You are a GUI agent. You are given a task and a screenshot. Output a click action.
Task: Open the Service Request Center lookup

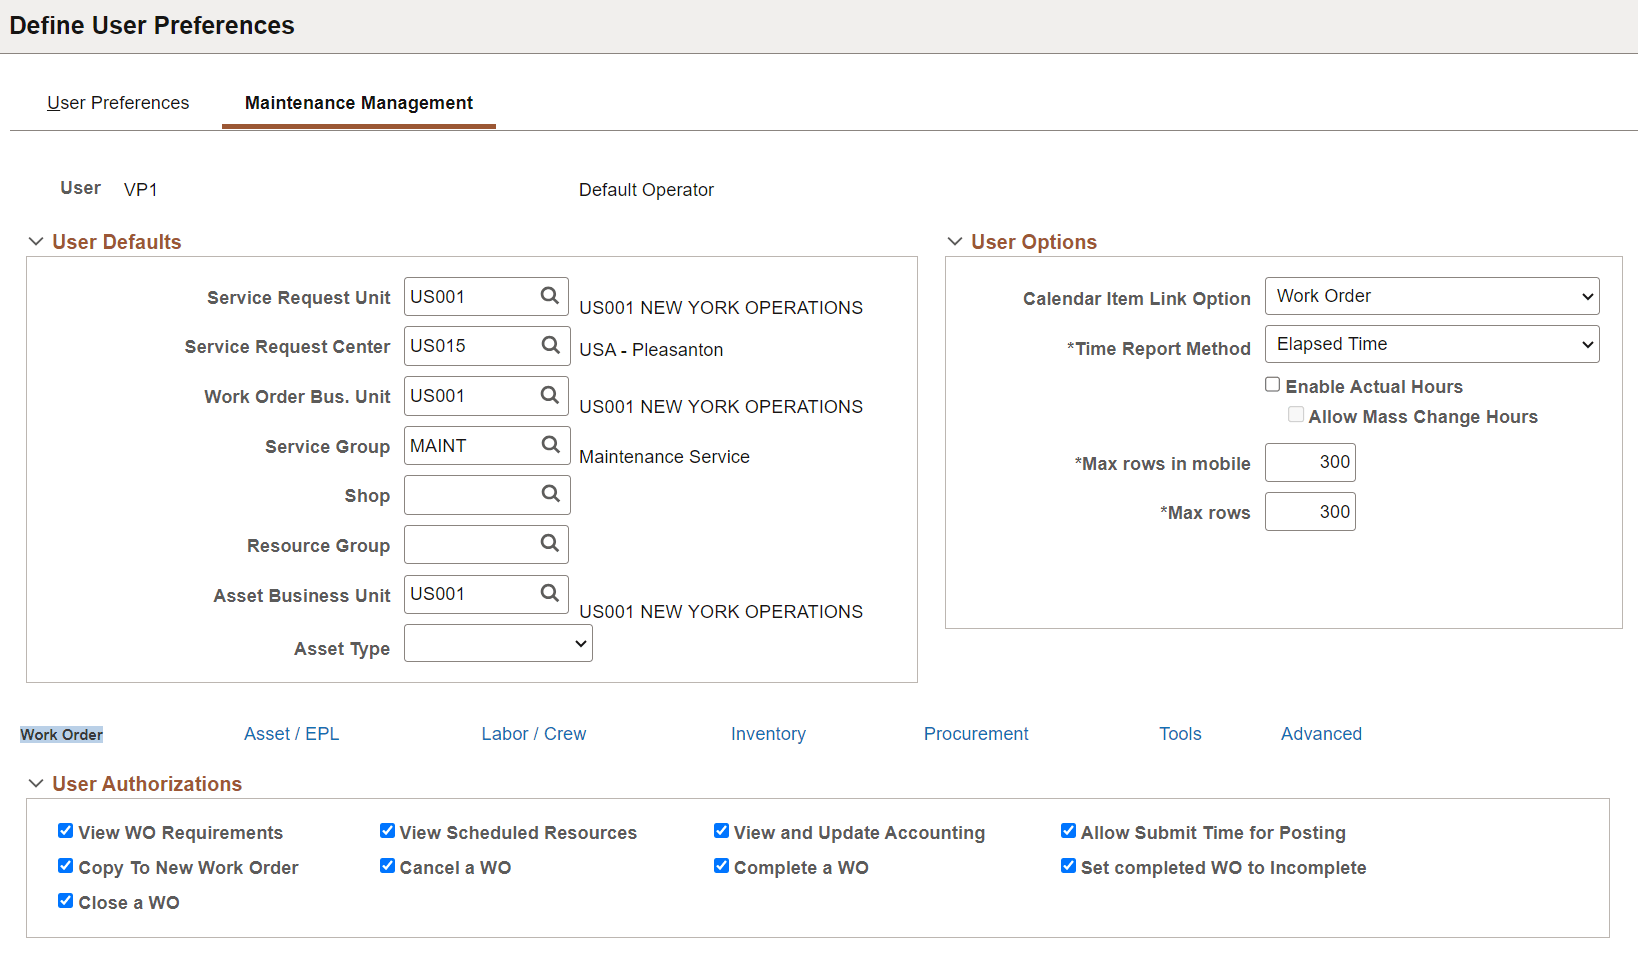tap(550, 345)
